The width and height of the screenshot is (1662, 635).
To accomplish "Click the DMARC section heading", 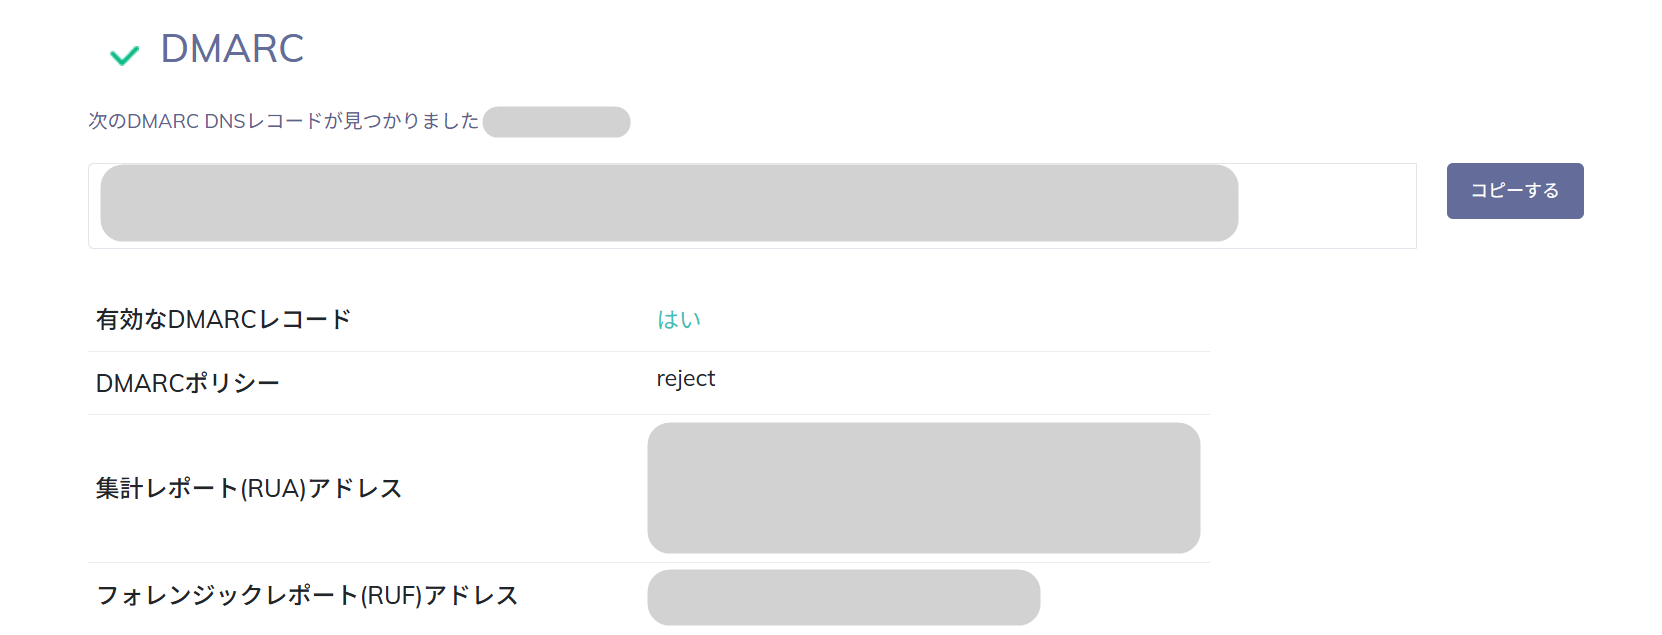I will click(x=232, y=48).
